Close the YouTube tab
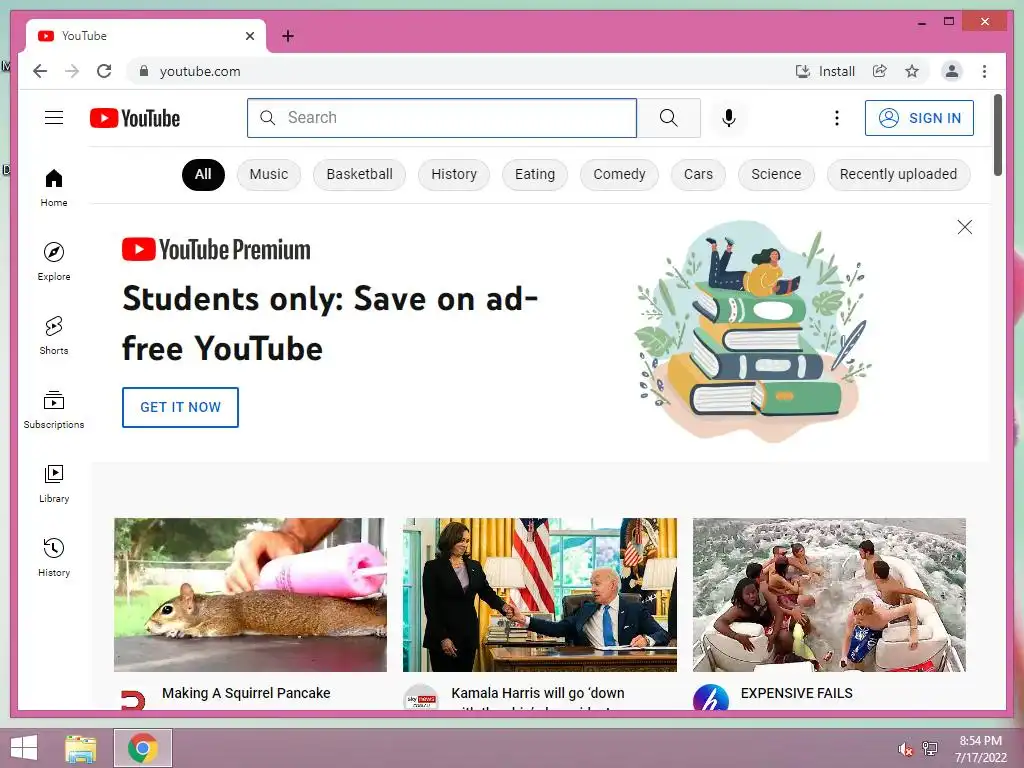The height and width of the screenshot is (768, 1024). 249,36
